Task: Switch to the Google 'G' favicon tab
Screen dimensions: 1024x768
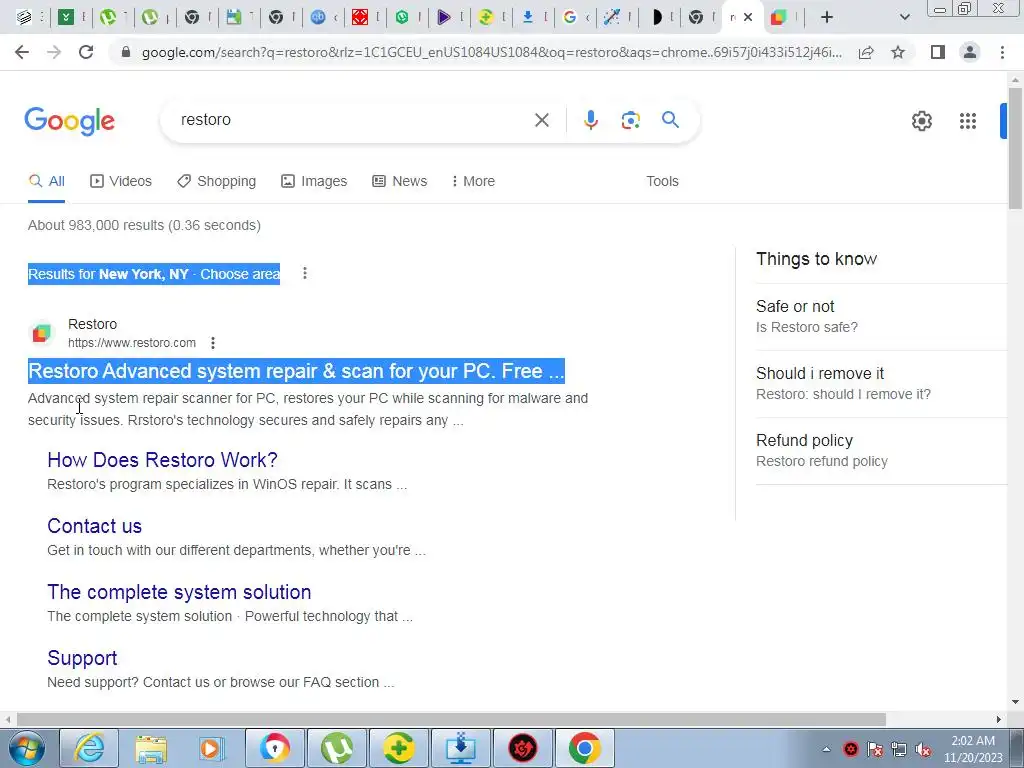Action: click(x=569, y=17)
